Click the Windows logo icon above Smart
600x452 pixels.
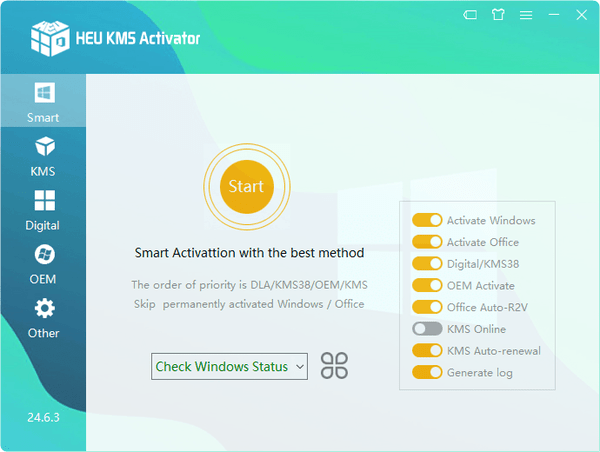pos(44,93)
